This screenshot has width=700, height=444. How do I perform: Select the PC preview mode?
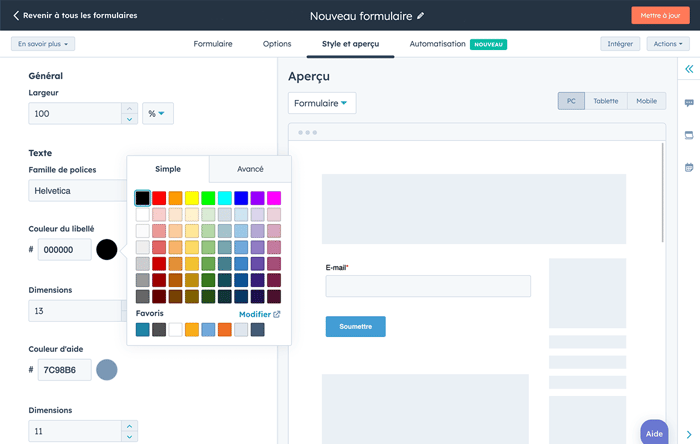pos(571,101)
